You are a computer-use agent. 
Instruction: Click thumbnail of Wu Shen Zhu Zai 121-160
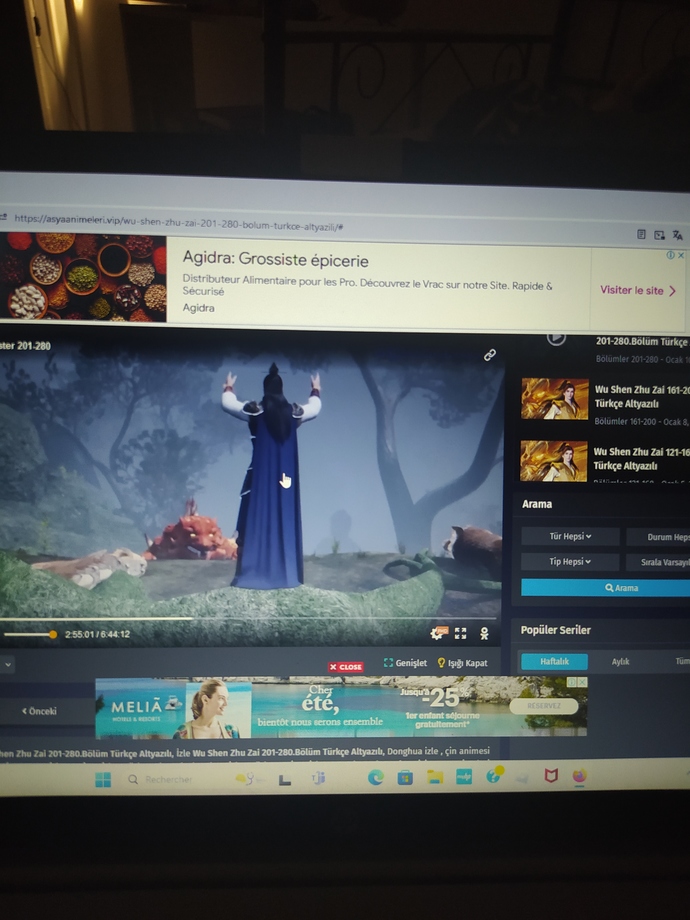(554, 461)
